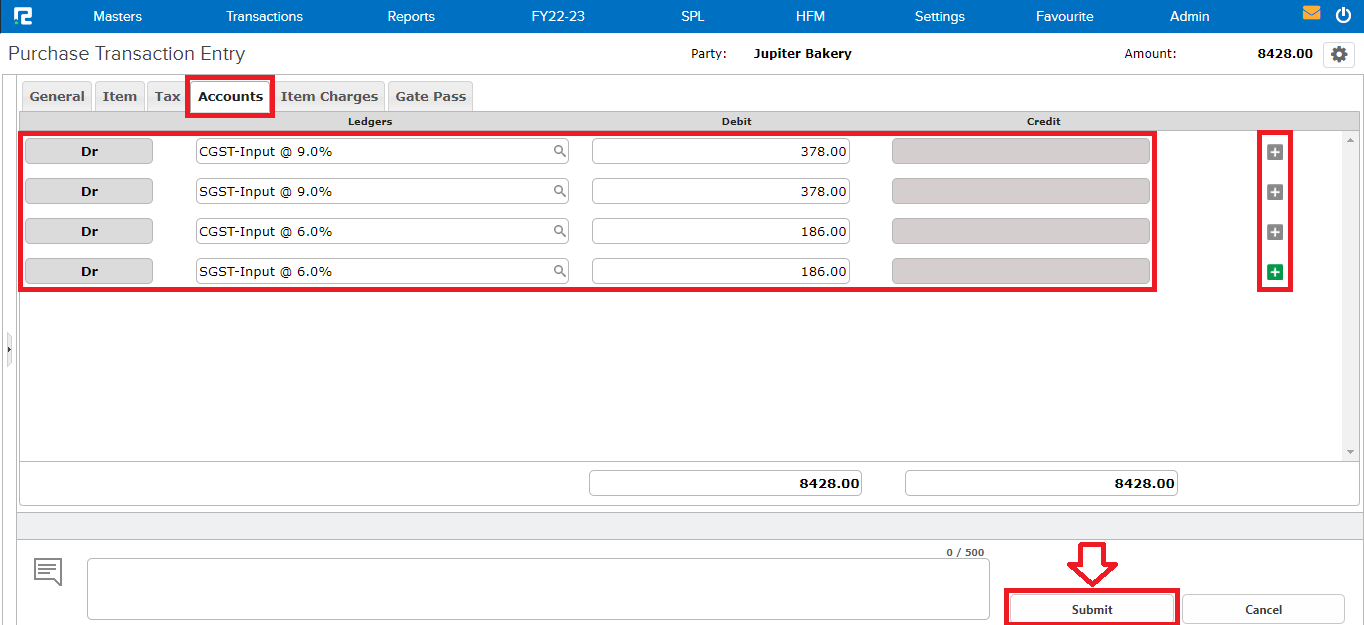Click the comment/remarks icon at bottom left
Image resolution: width=1364 pixels, height=625 pixels.
[x=47, y=571]
